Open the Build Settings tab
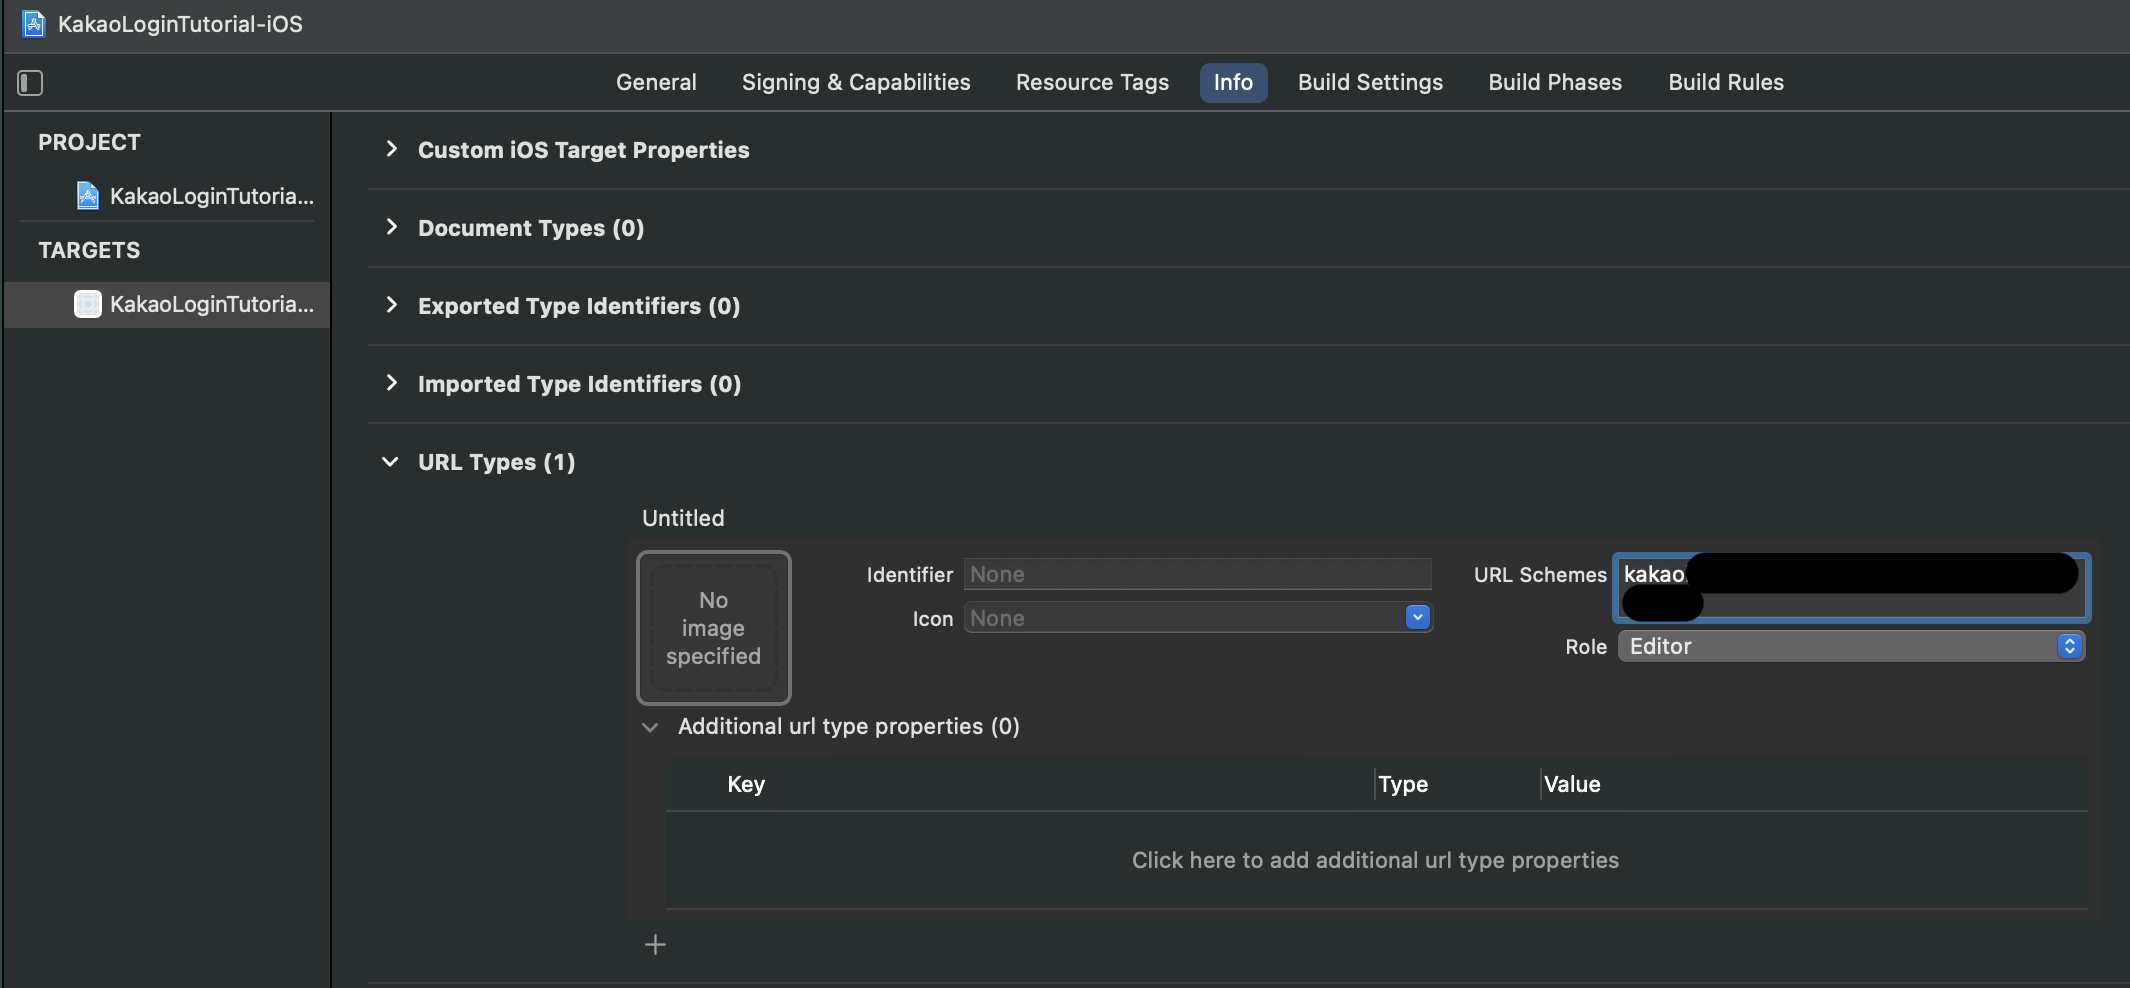The width and height of the screenshot is (2130, 988). [1370, 83]
